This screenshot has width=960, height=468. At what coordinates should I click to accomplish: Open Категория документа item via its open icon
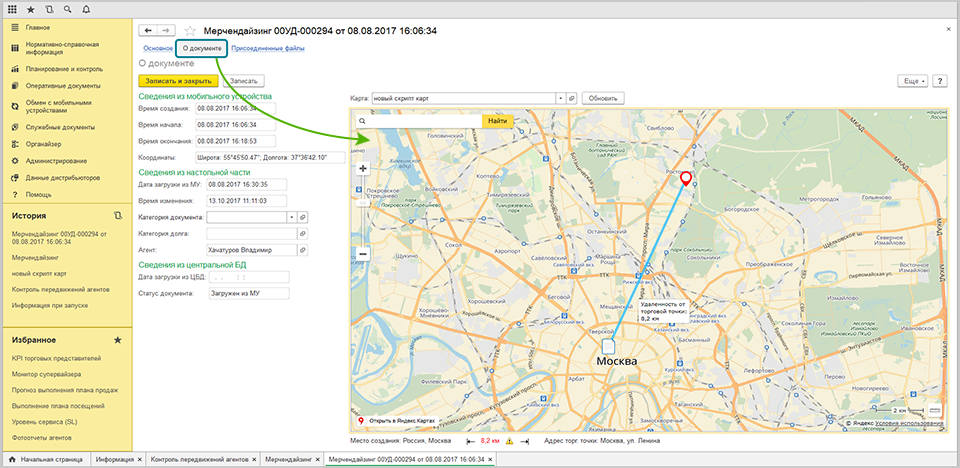[302, 217]
